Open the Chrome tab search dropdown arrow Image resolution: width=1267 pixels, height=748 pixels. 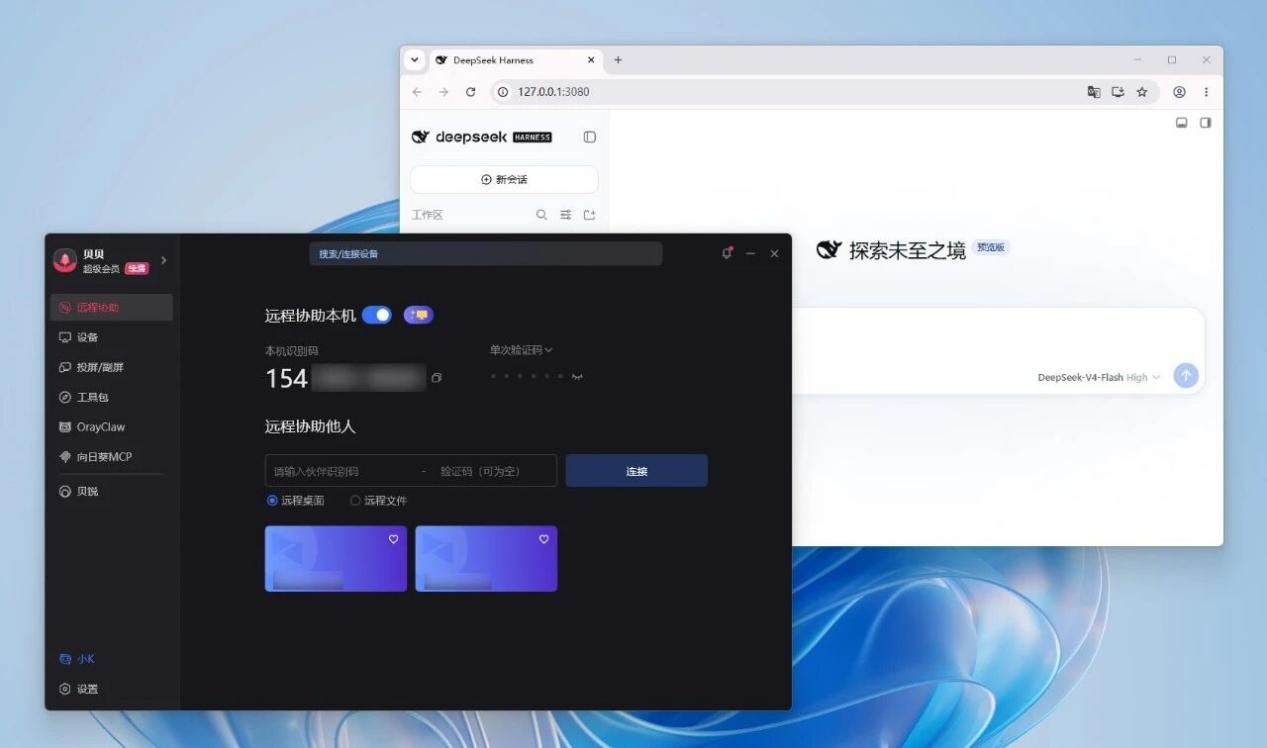pyautogui.click(x=415, y=60)
